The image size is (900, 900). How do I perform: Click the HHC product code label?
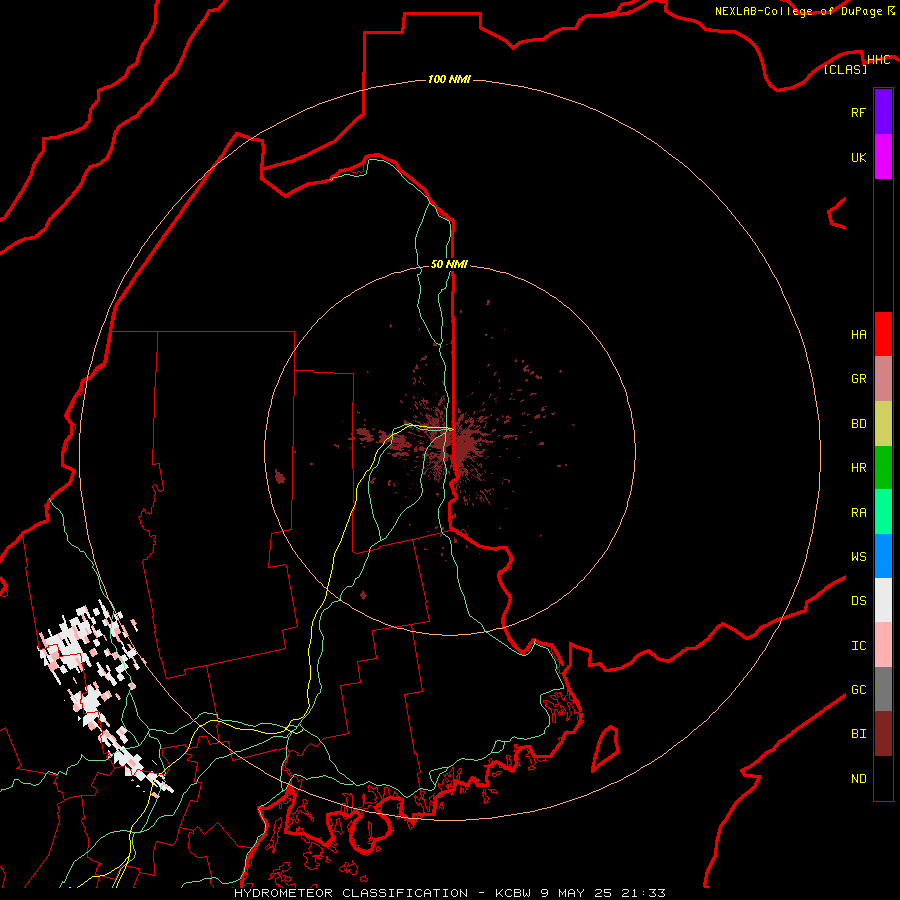(x=878, y=60)
